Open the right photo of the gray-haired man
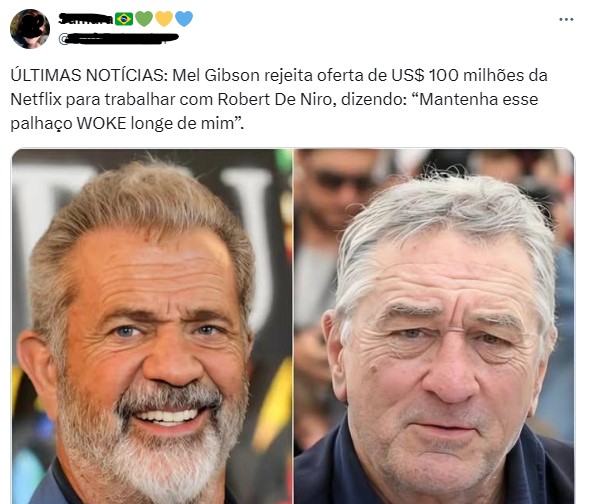 (434, 326)
